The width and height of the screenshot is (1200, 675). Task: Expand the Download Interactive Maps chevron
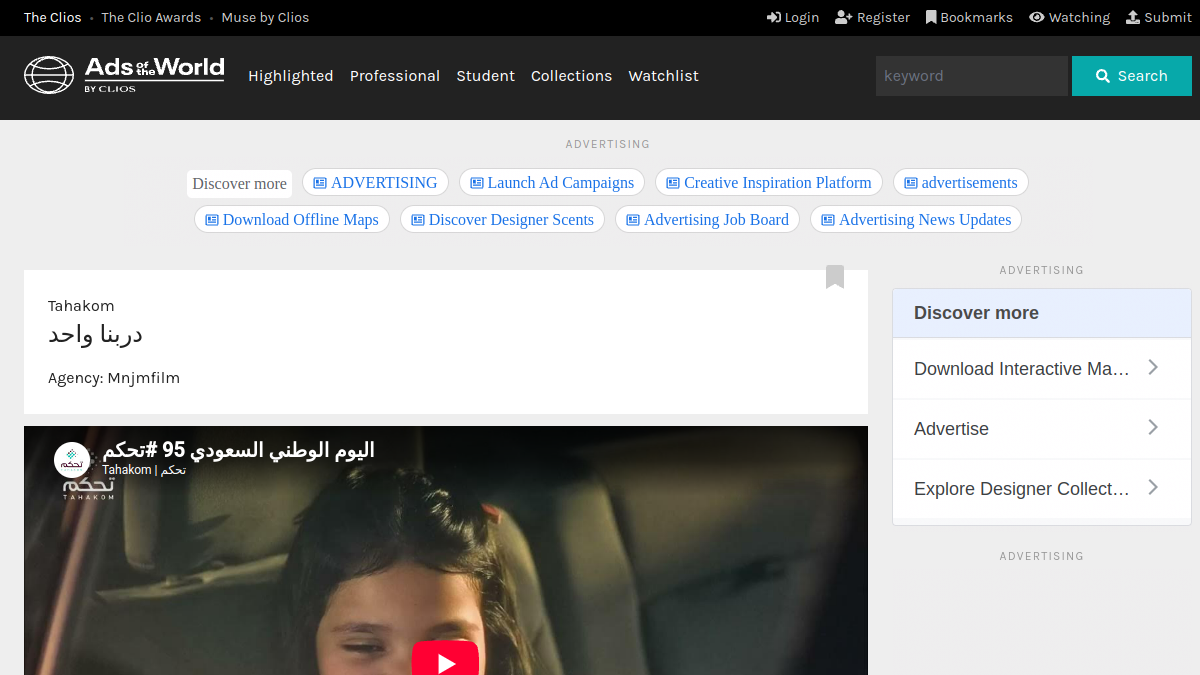tap(1153, 367)
